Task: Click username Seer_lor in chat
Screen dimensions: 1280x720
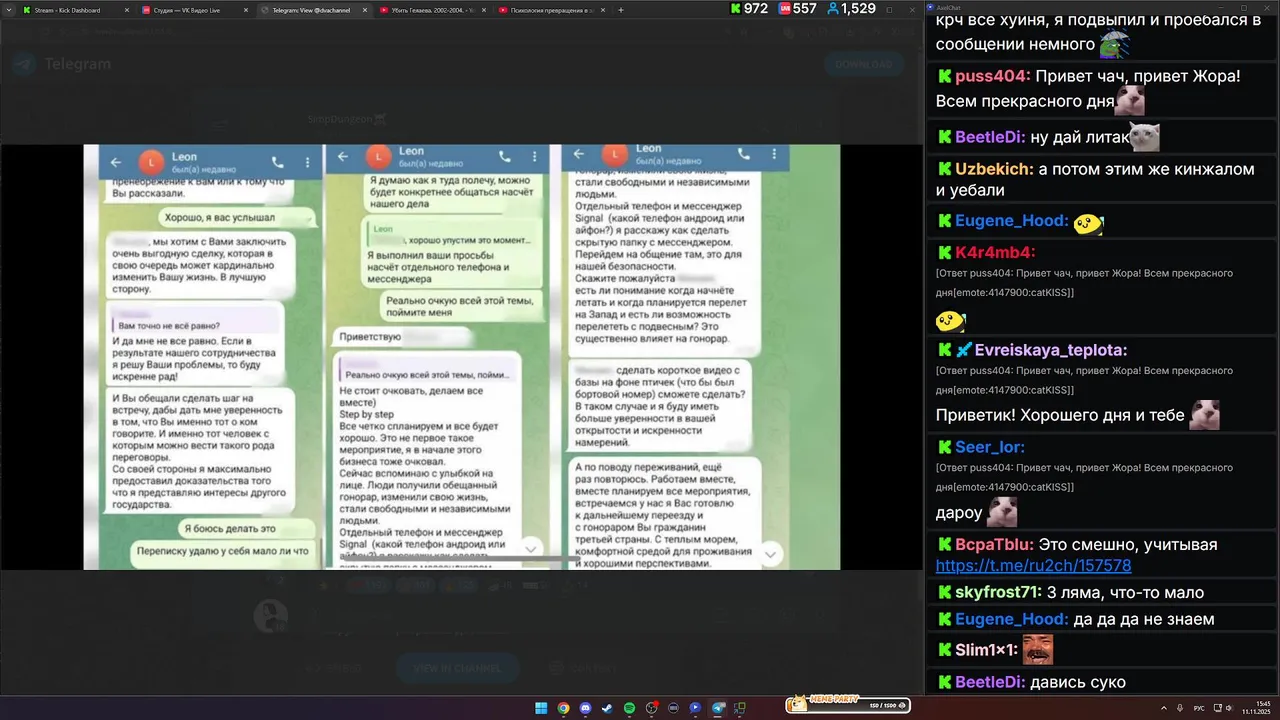Action: click(990, 447)
